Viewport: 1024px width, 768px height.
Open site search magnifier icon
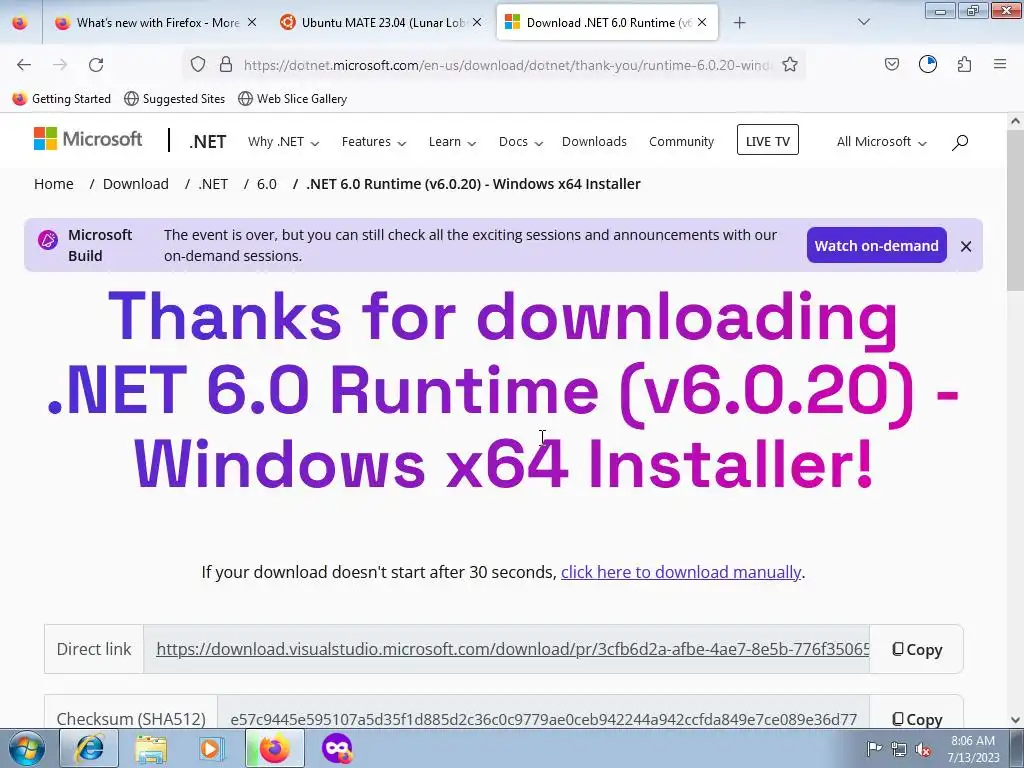(x=959, y=142)
